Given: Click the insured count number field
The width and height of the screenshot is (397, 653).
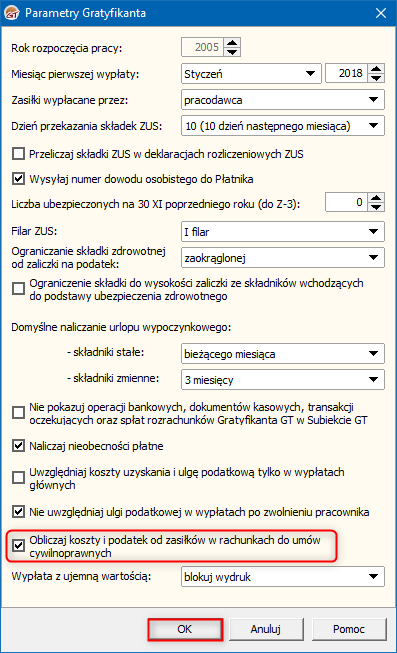Looking at the screenshot, I should (x=347, y=202).
